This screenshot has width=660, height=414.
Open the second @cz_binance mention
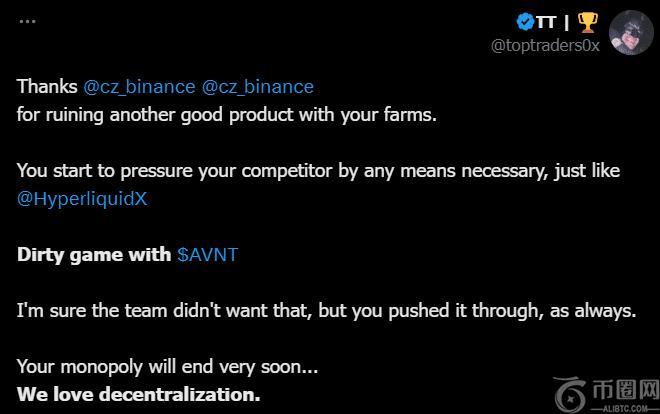coord(258,87)
